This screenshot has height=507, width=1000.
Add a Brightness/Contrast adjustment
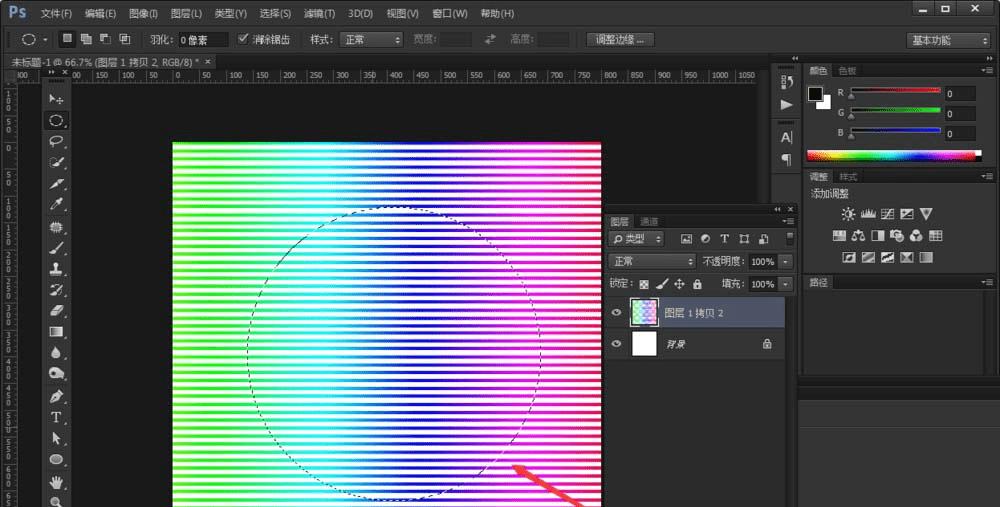coord(848,214)
